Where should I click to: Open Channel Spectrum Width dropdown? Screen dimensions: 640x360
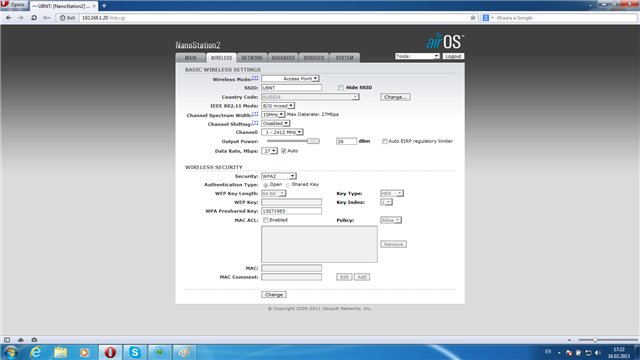pyautogui.click(x=273, y=115)
